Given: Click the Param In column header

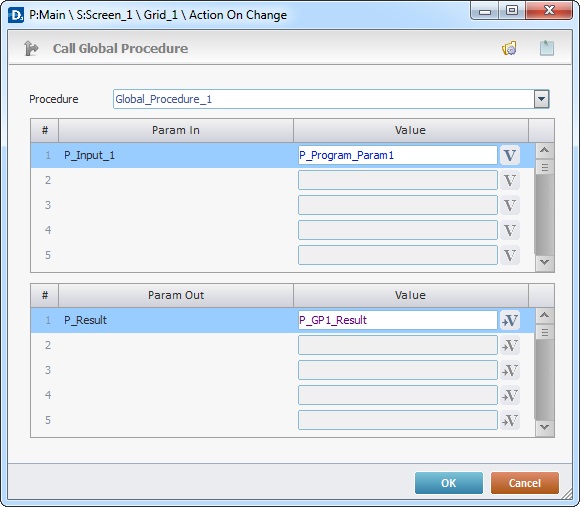Looking at the screenshot, I should tap(176, 130).
